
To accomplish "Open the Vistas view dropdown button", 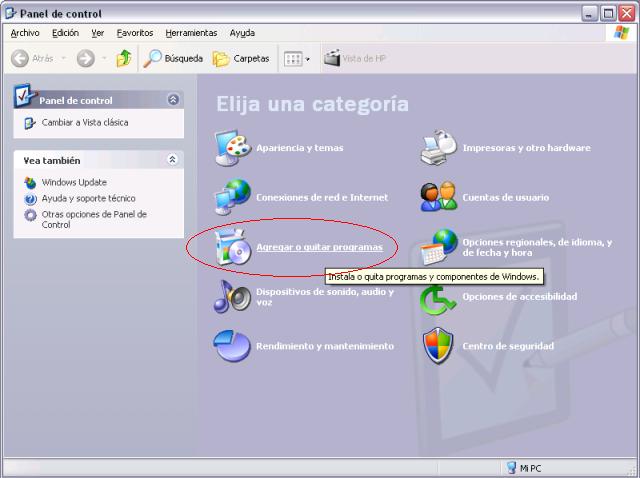I will [297, 59].
